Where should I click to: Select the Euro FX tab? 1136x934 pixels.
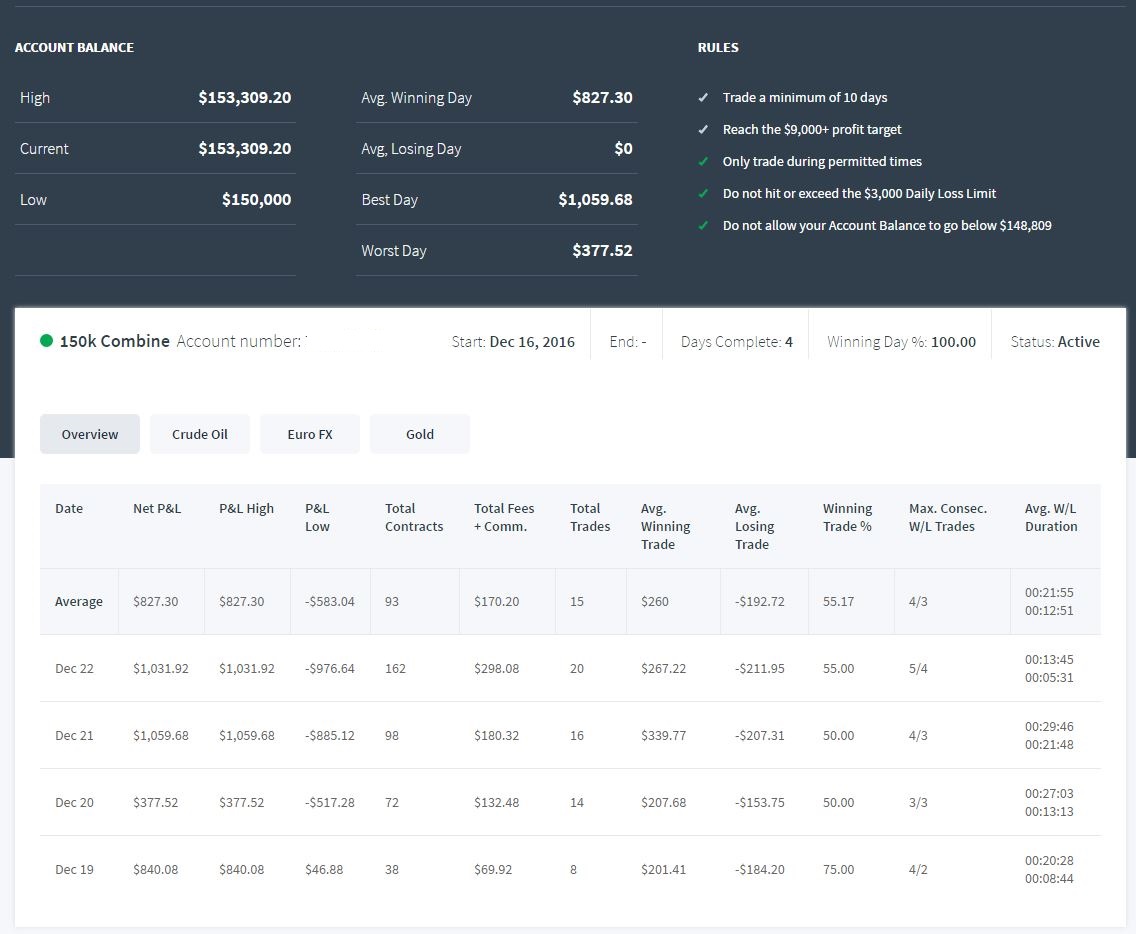point(310,434)
